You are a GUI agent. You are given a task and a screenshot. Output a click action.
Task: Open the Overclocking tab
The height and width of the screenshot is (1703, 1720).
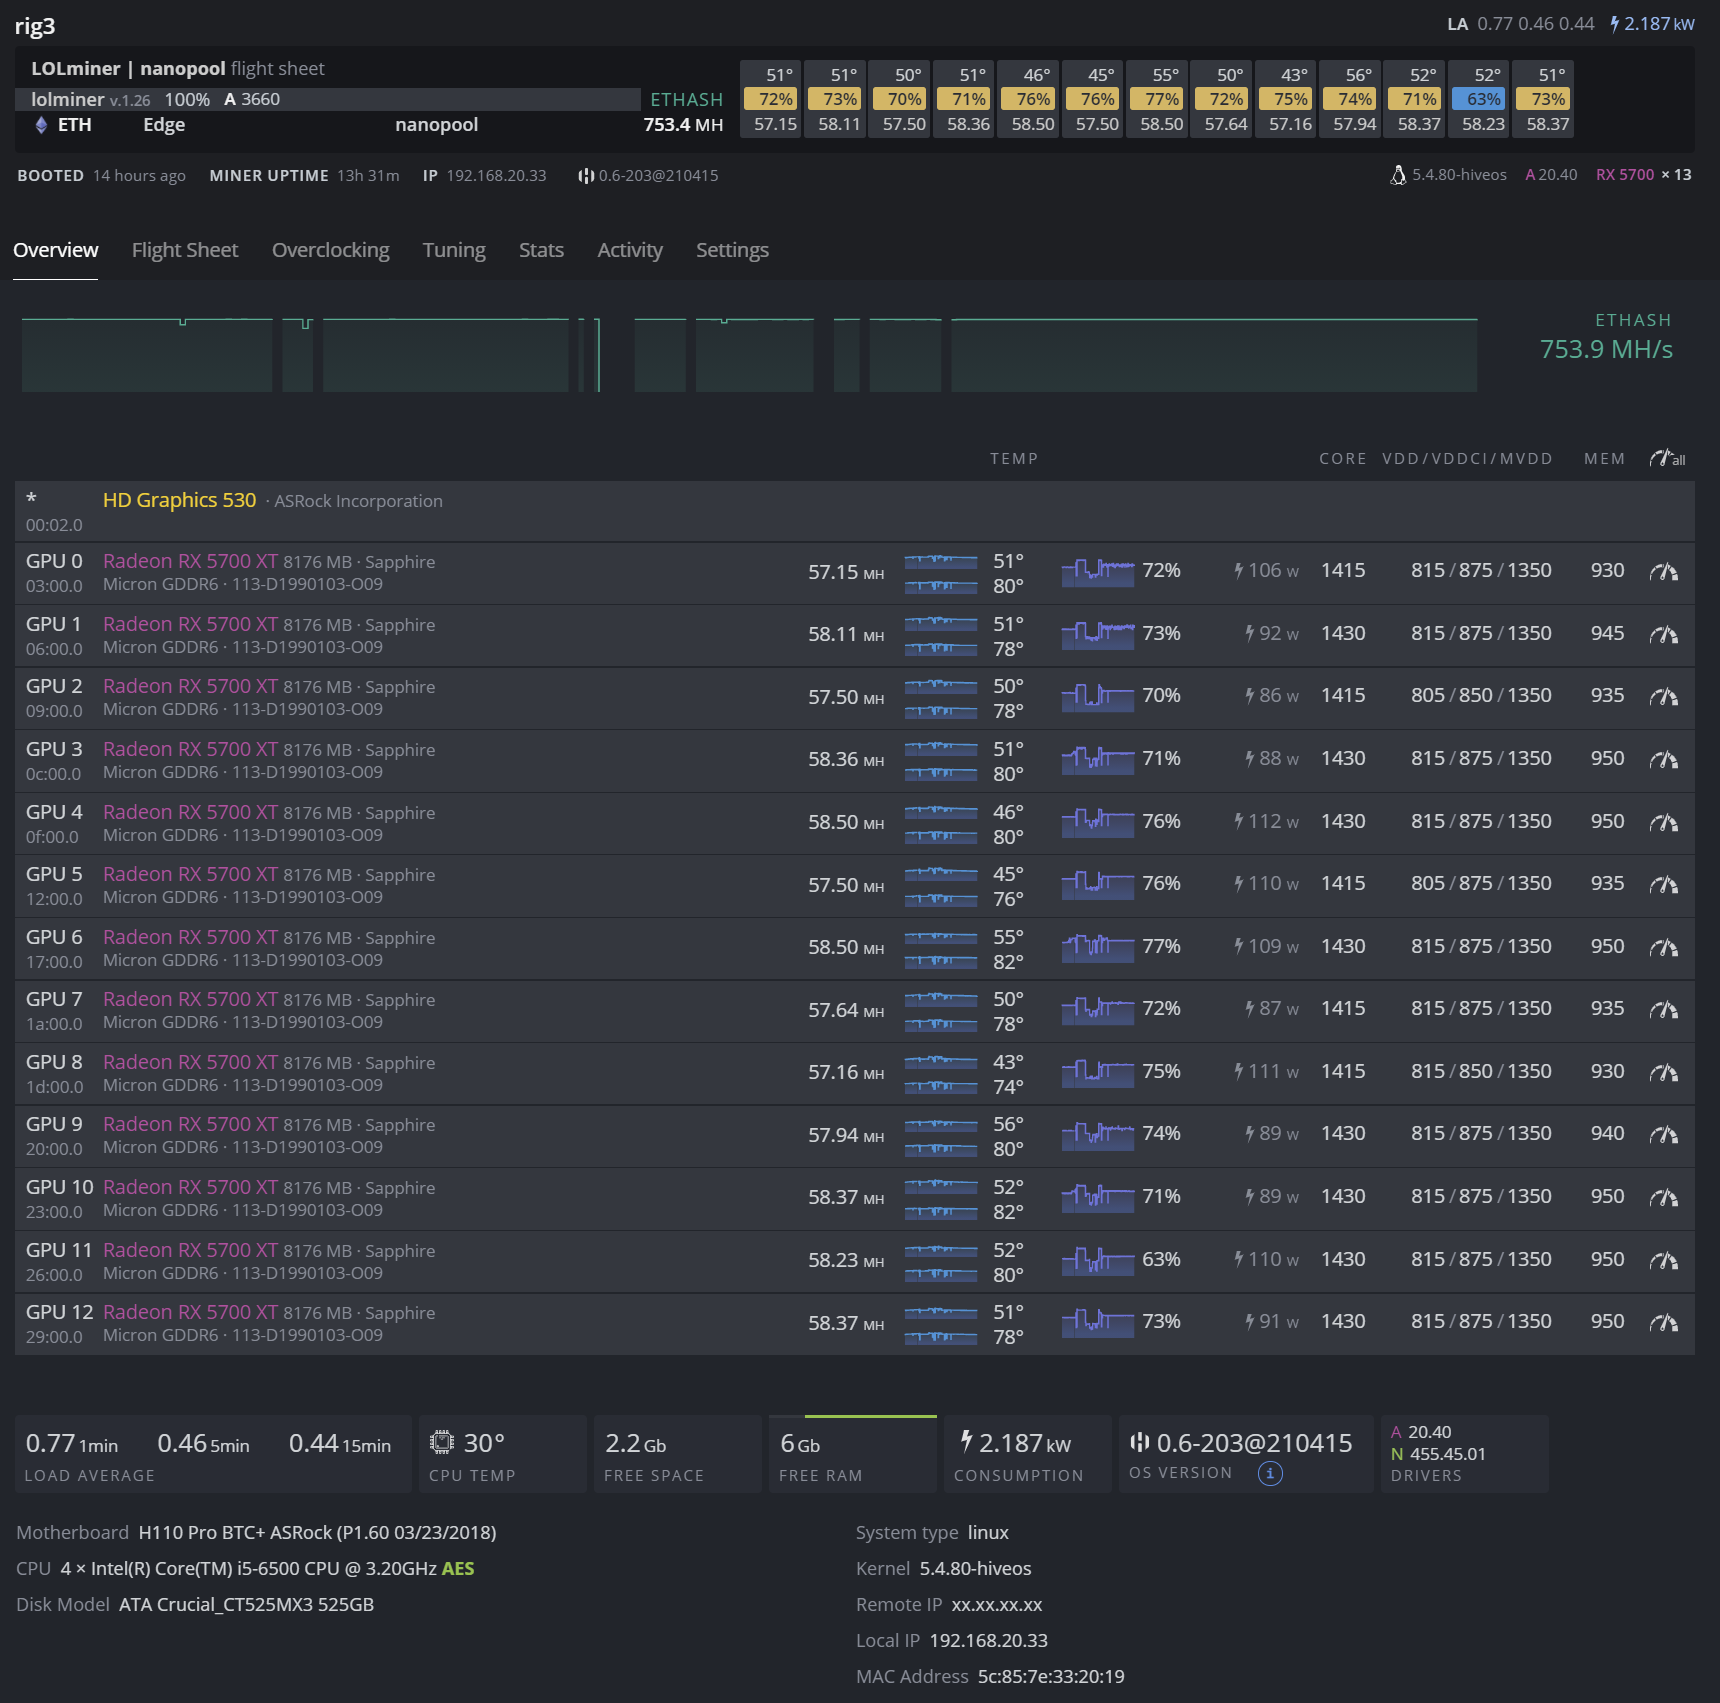point(330,250)
